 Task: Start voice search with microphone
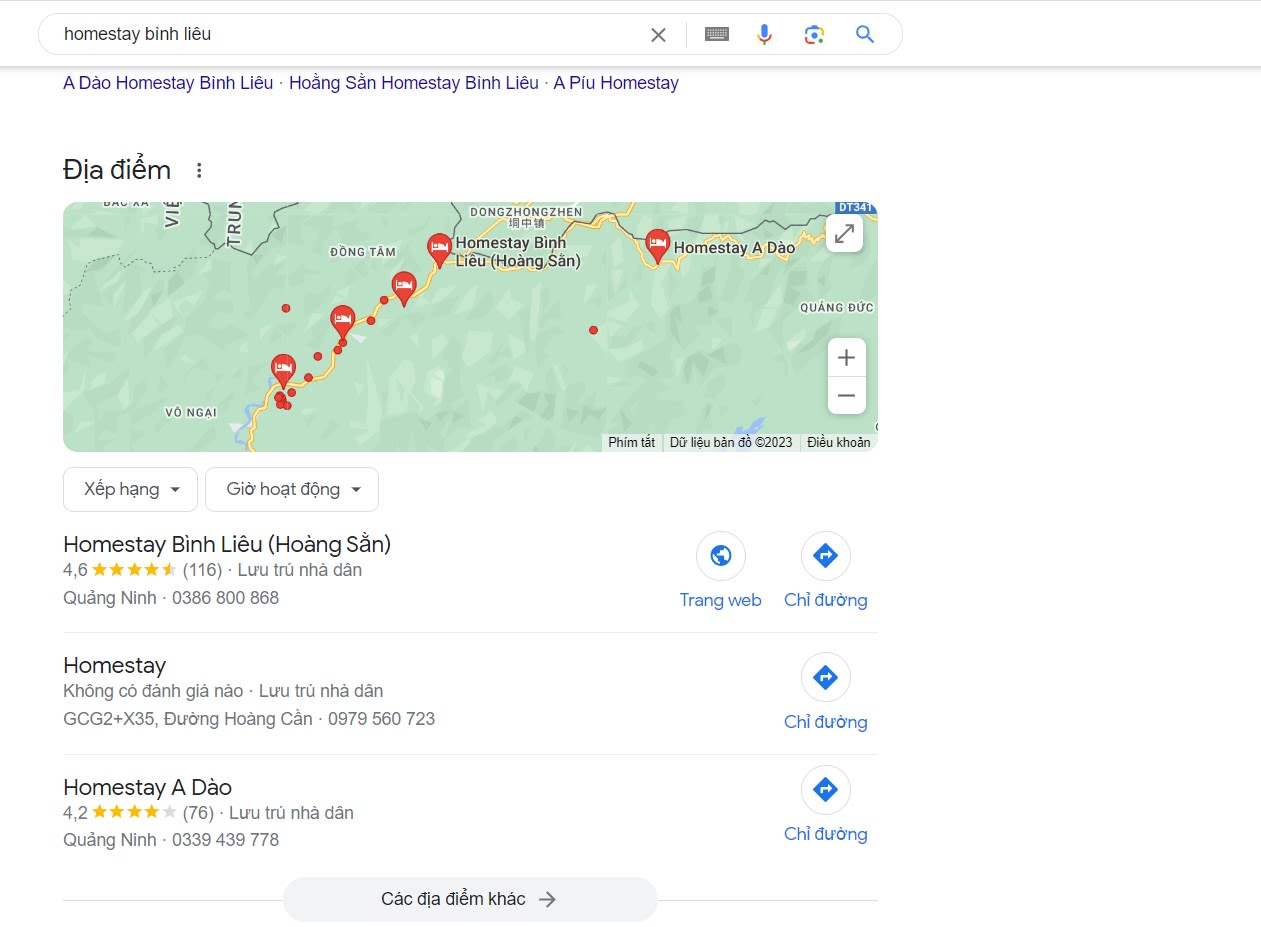coord(764,35)
